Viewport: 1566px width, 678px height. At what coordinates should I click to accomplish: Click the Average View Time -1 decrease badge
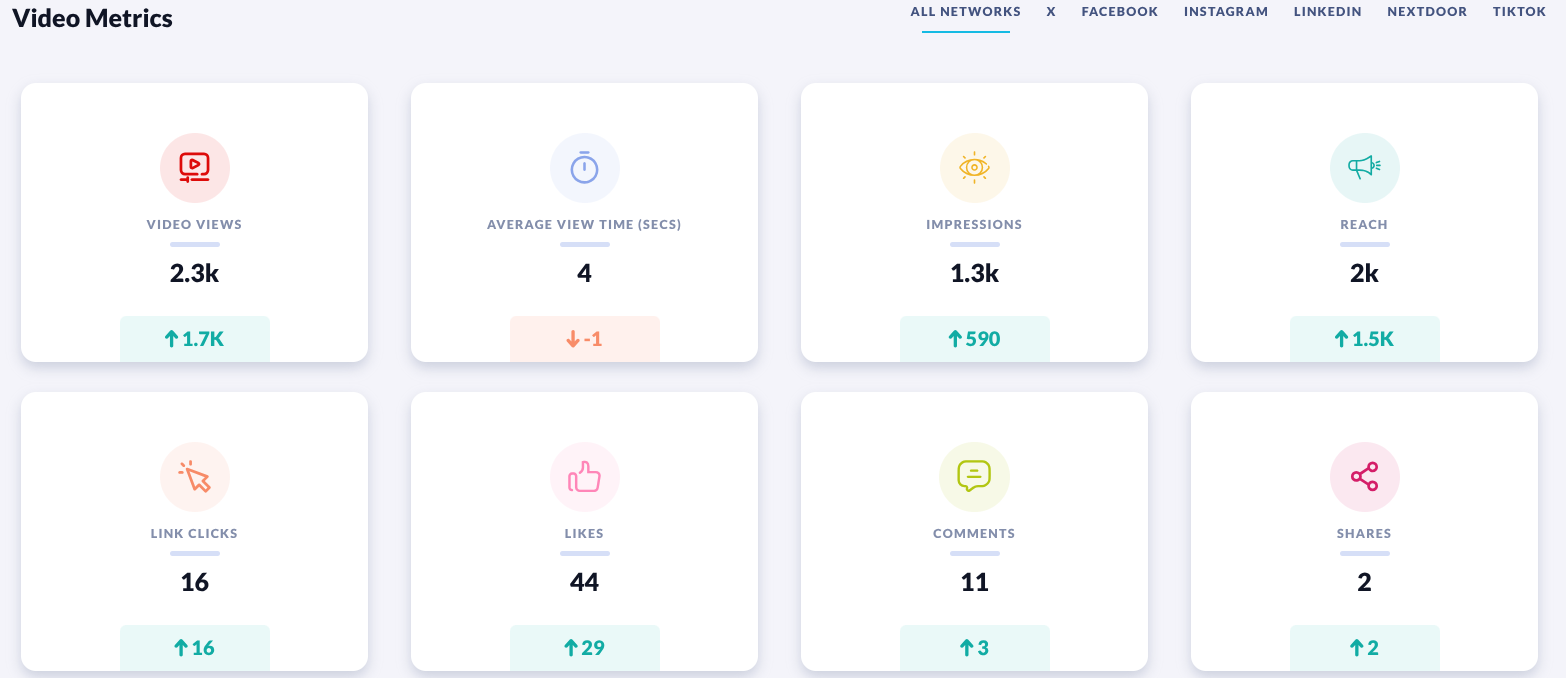[585, 339]
